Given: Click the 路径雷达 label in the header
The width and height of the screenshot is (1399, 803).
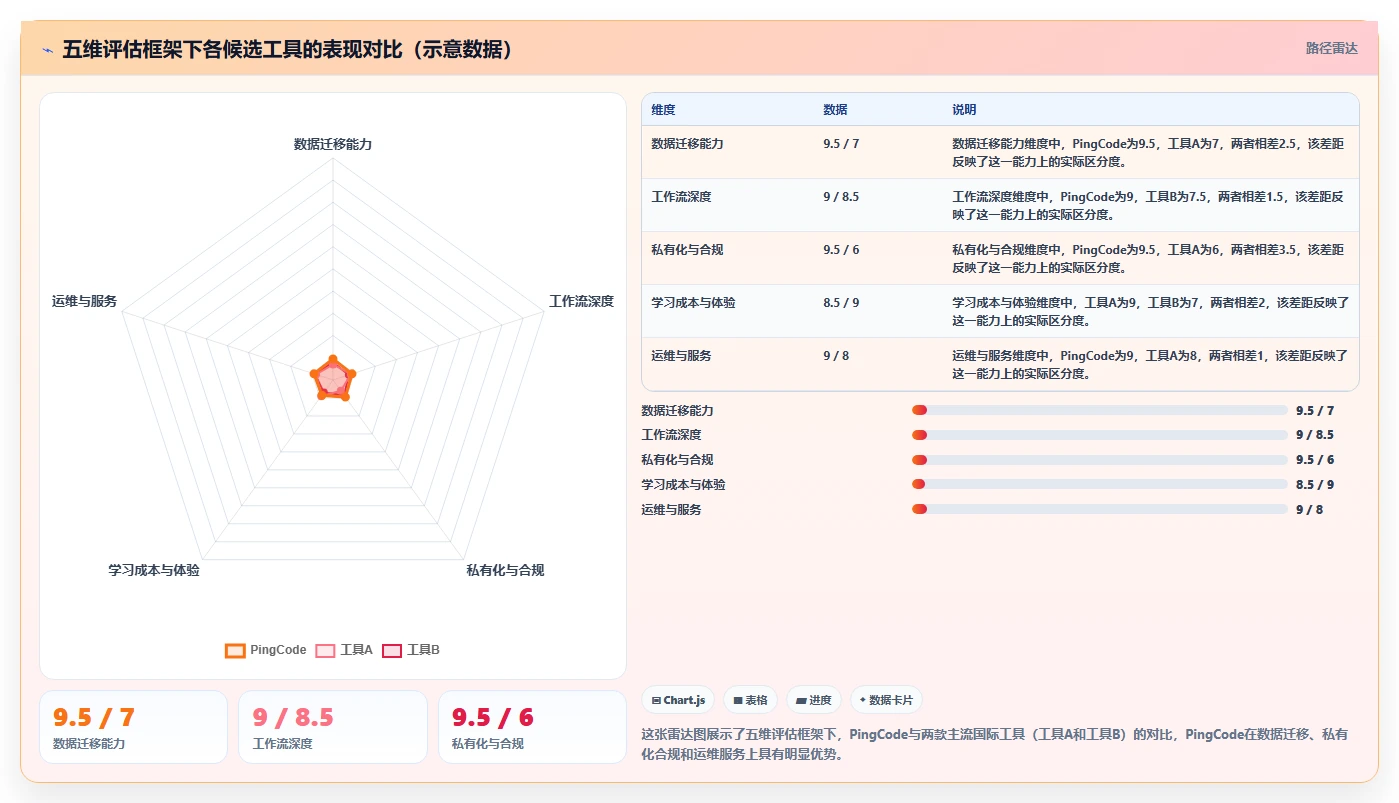Looking at the screenshot, I should [1331, 48].
